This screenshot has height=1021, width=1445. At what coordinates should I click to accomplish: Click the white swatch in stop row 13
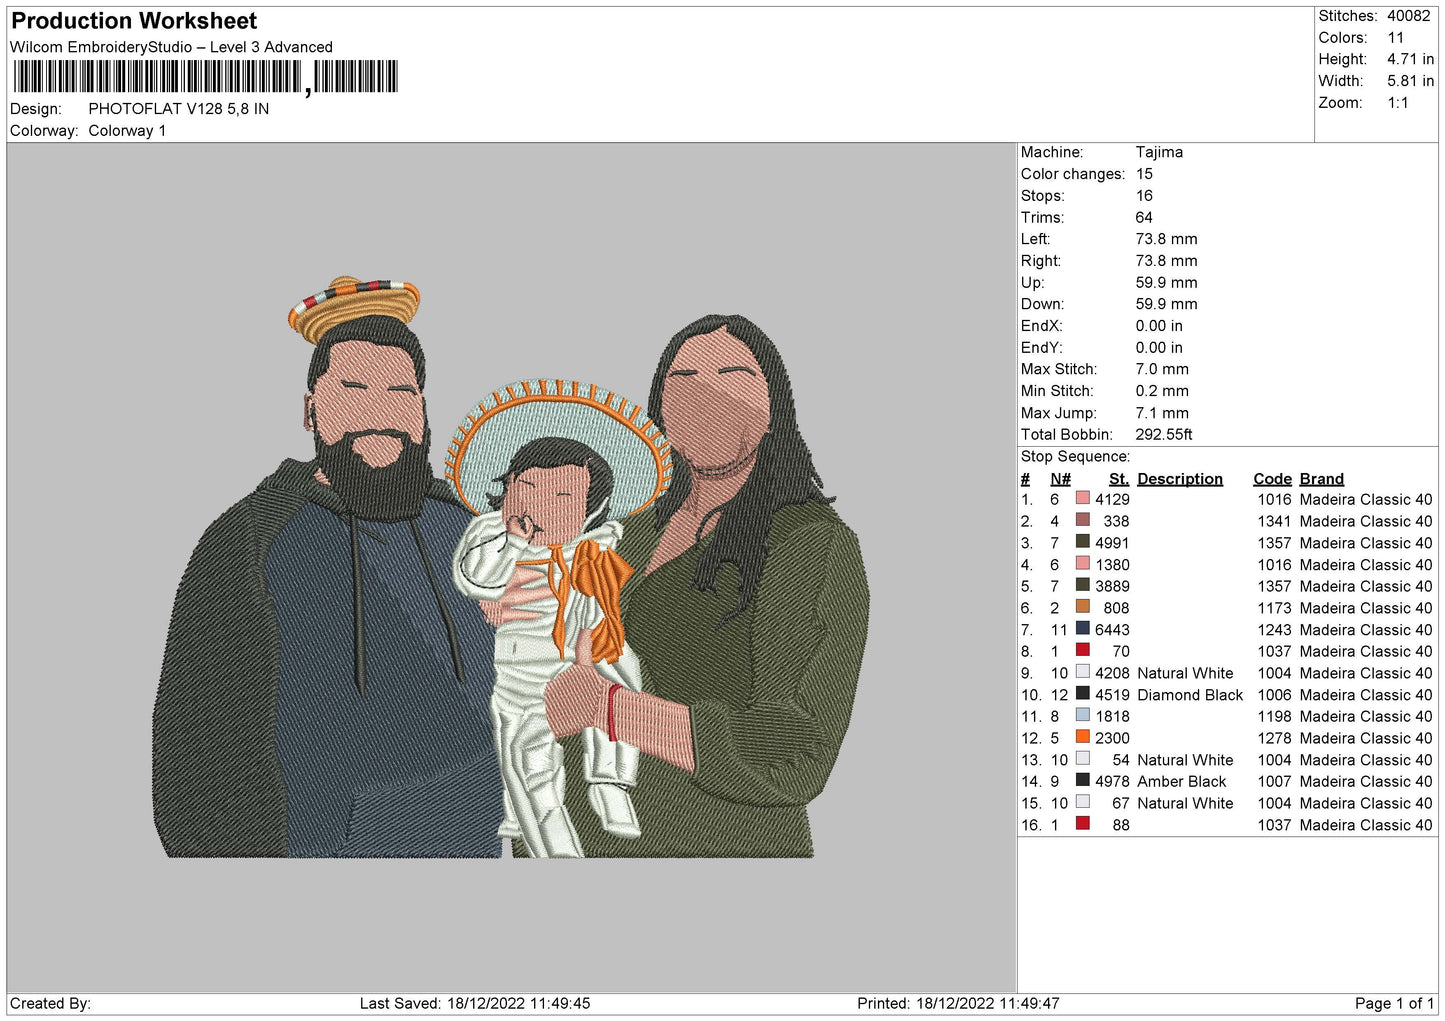click(x=1082, y=759)
